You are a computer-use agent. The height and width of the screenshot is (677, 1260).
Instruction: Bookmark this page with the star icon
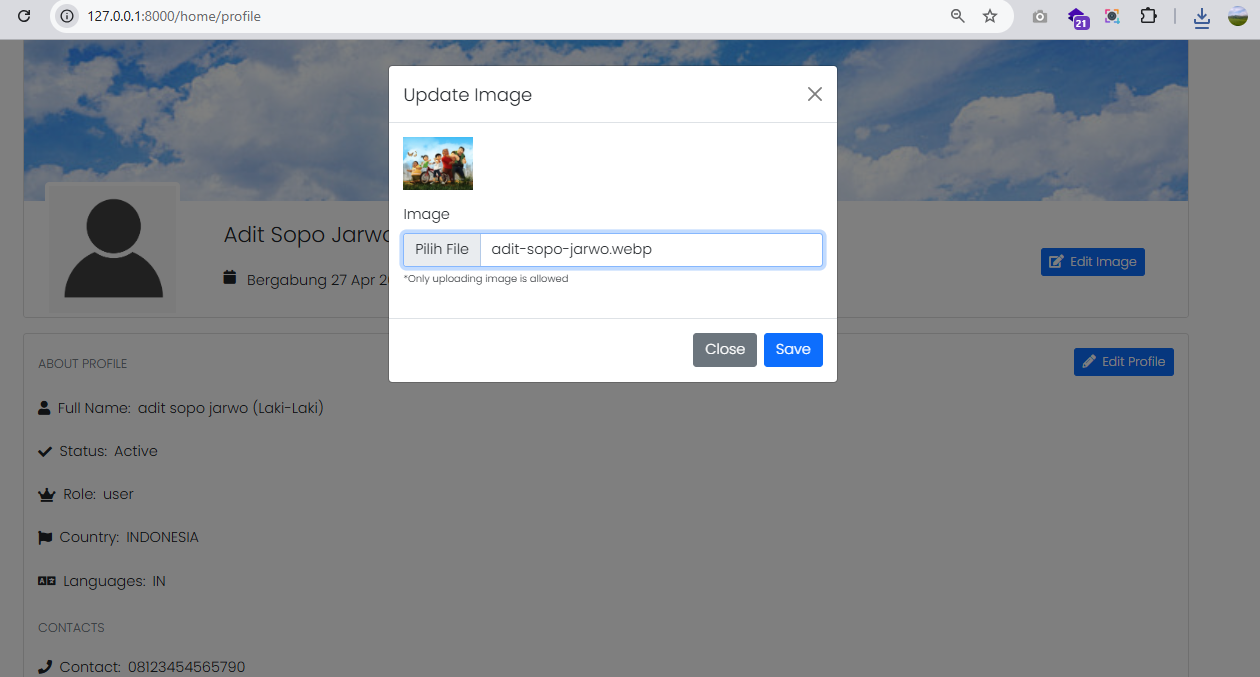click(x=990, y=16)
